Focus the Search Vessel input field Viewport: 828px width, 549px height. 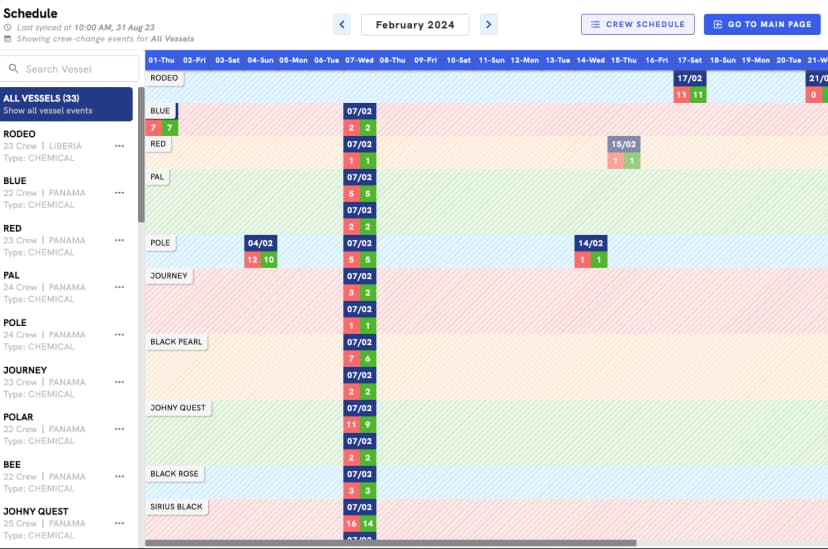[x=69, y=69]
